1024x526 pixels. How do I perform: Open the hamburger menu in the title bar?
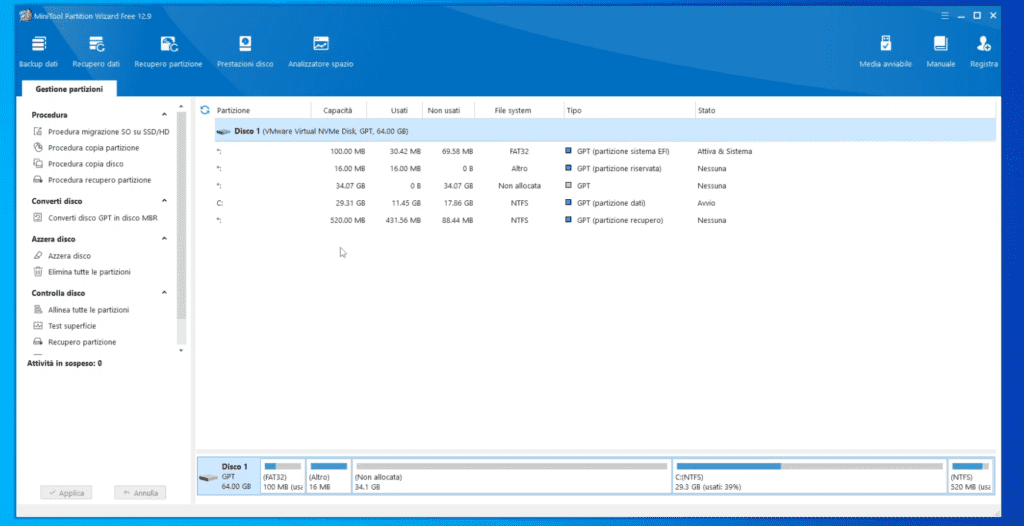943,14
